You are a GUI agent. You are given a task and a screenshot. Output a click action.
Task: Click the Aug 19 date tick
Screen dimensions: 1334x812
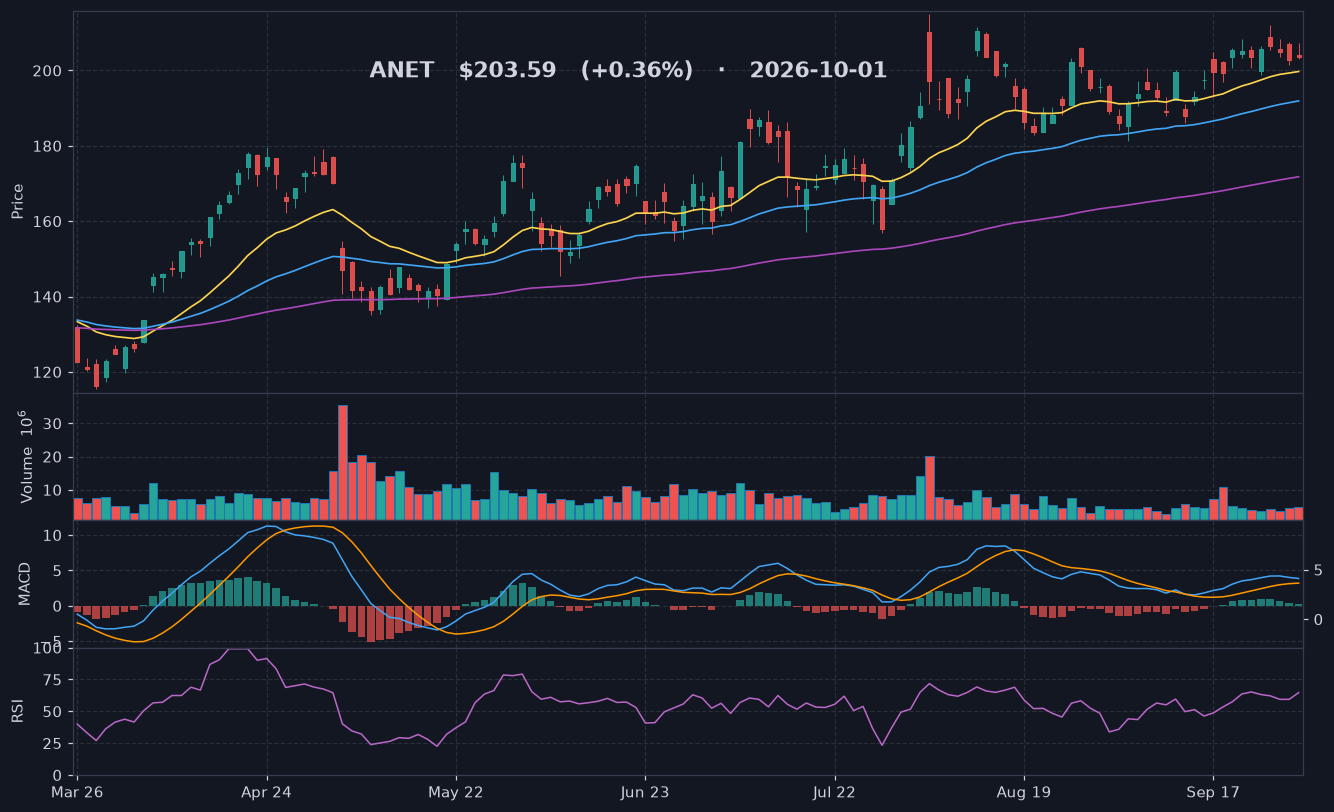point(1024,792)
